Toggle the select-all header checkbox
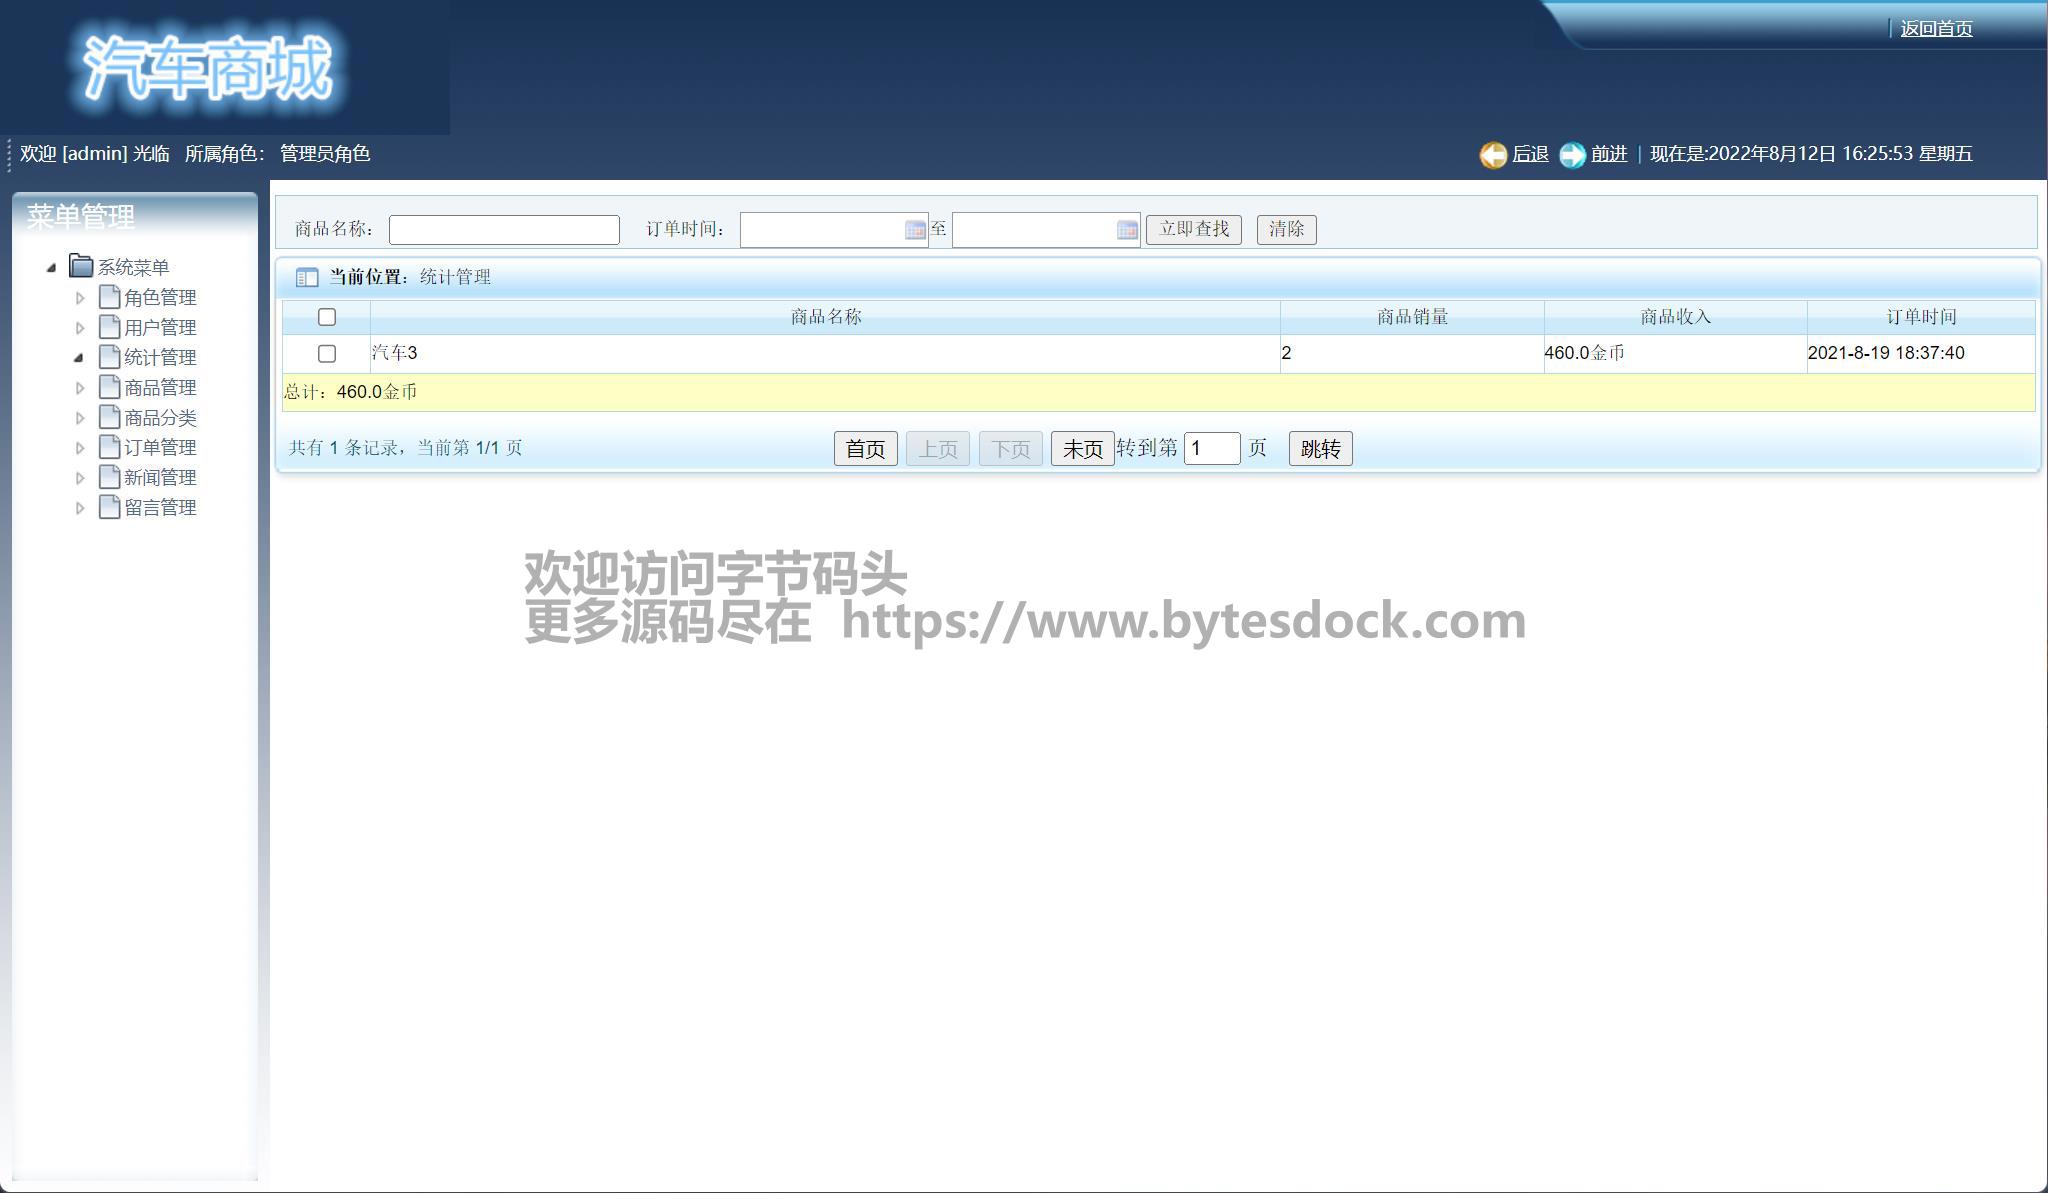The image size is (2048, 1193). tap(327, 317)
